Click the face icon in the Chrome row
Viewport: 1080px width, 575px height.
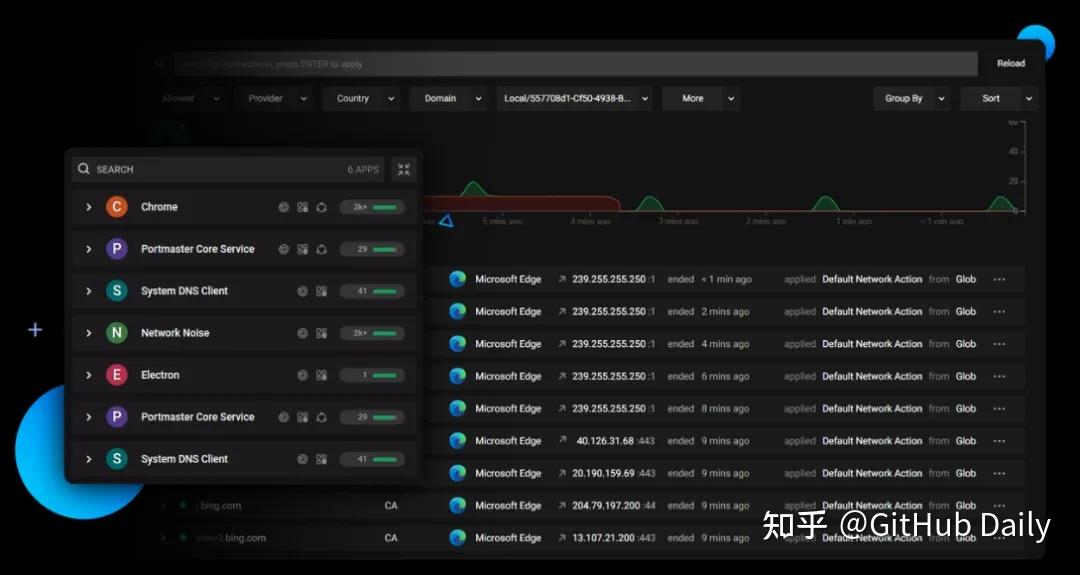283,207
